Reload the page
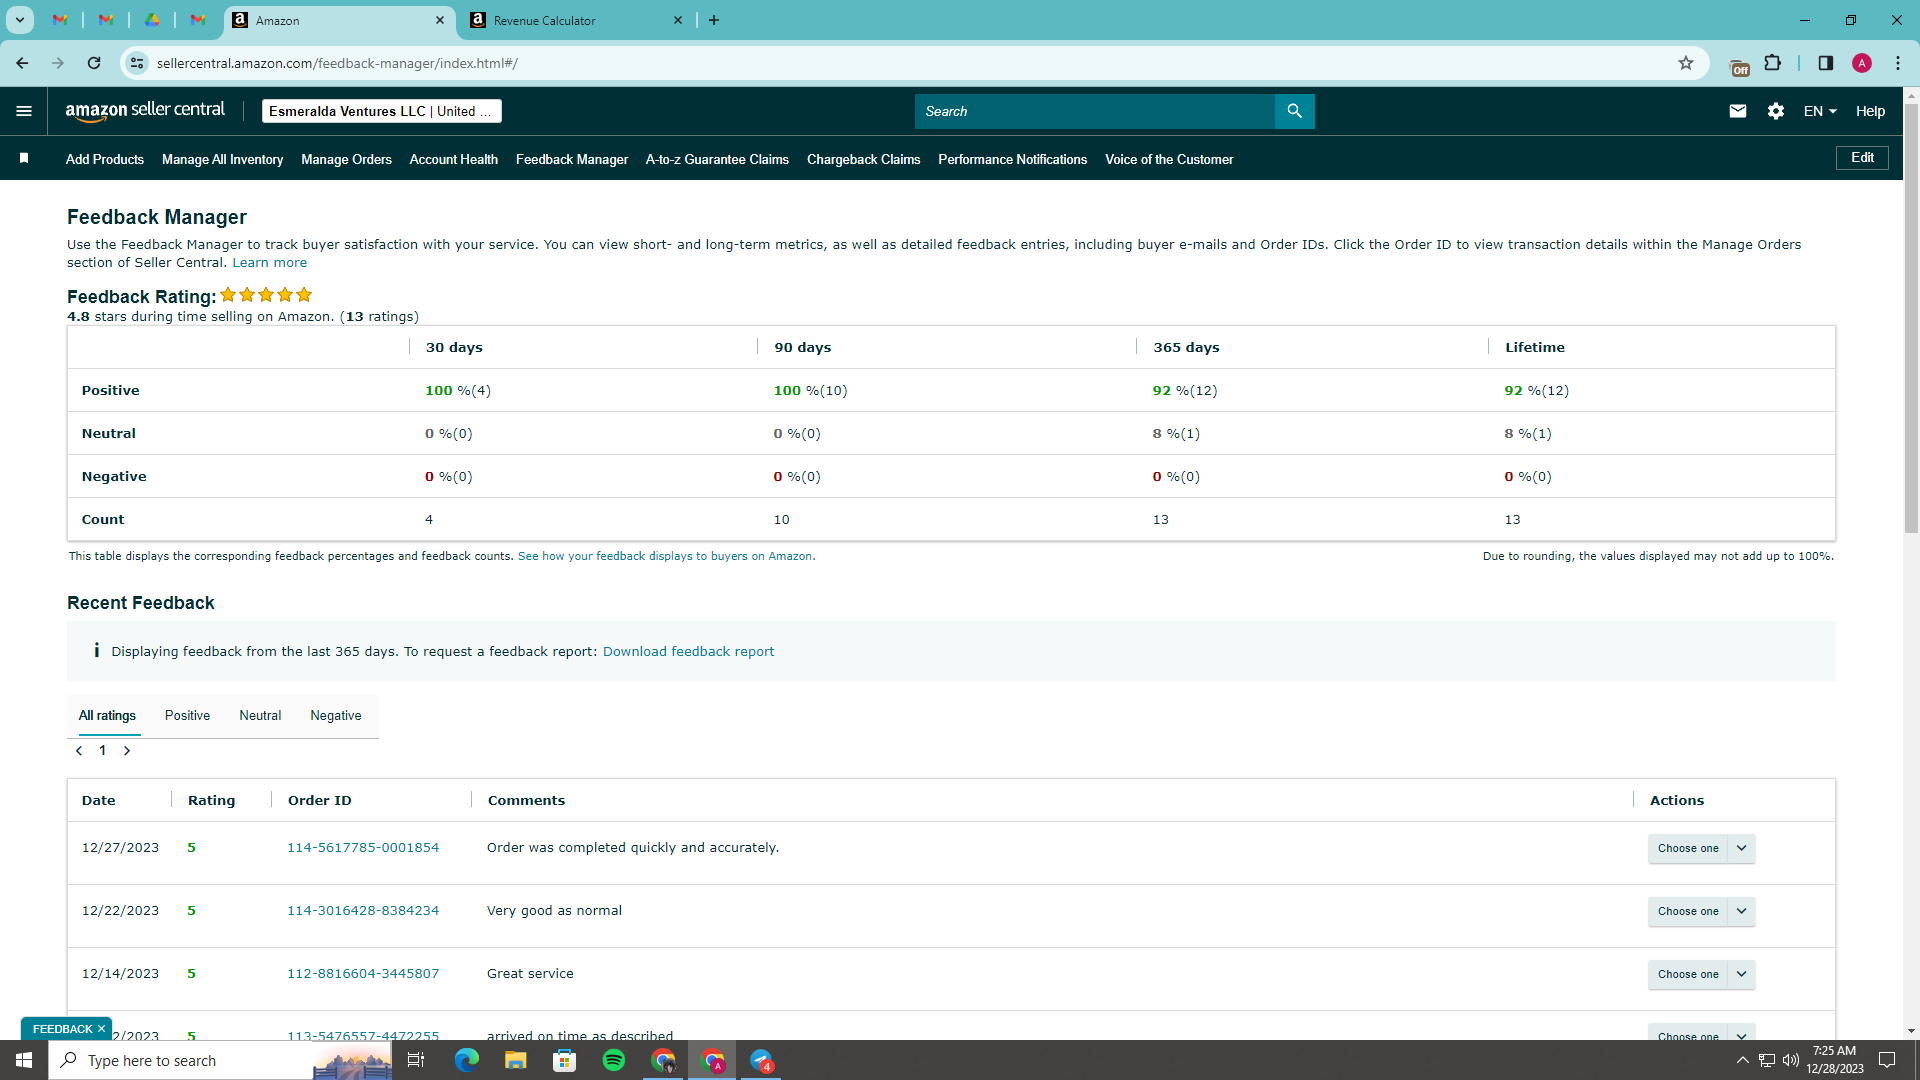The height and width of the screenshot is (1080, 1920). tap(94, 63)
